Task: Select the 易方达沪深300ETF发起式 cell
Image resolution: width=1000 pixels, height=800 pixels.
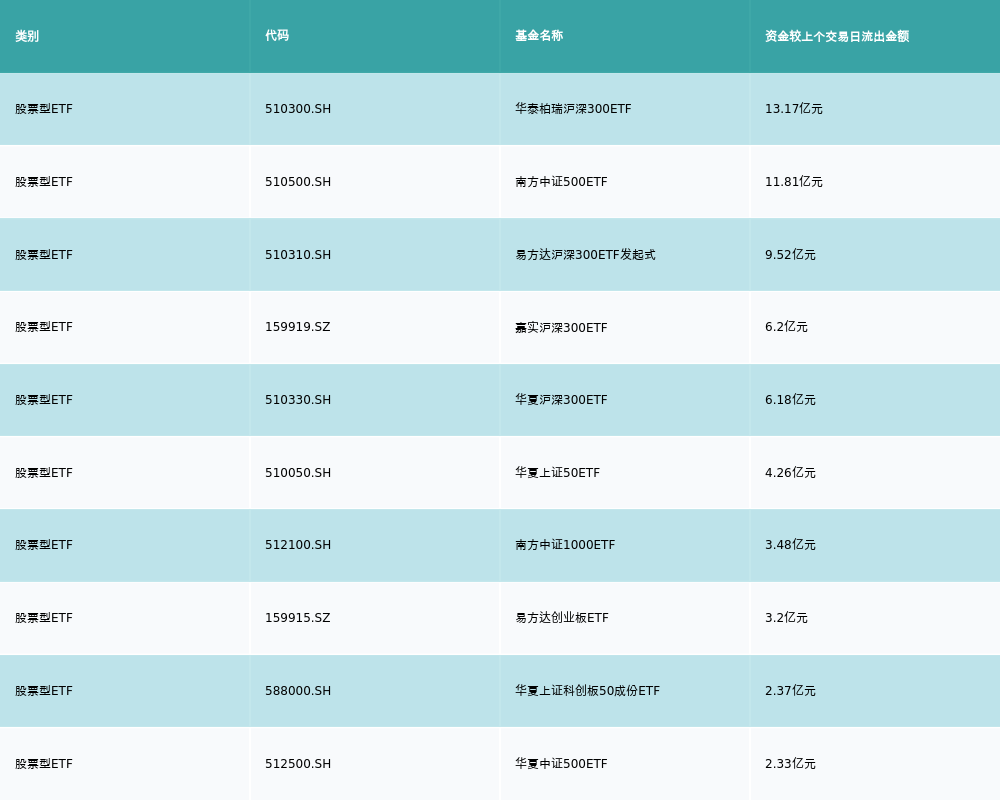Action: 585,255
